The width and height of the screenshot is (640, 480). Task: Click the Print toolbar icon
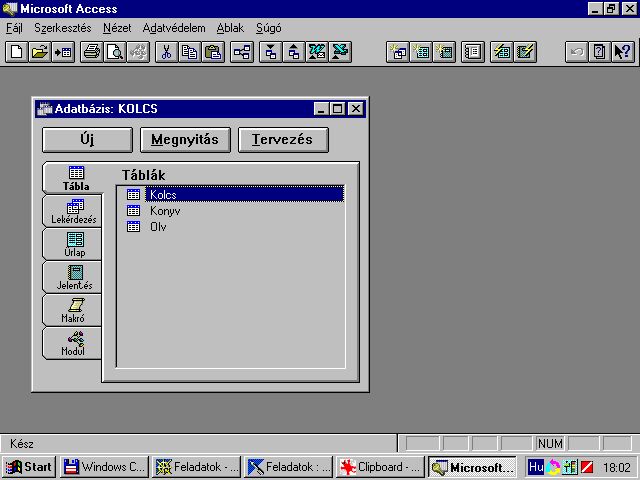click(x=92, y=52)
